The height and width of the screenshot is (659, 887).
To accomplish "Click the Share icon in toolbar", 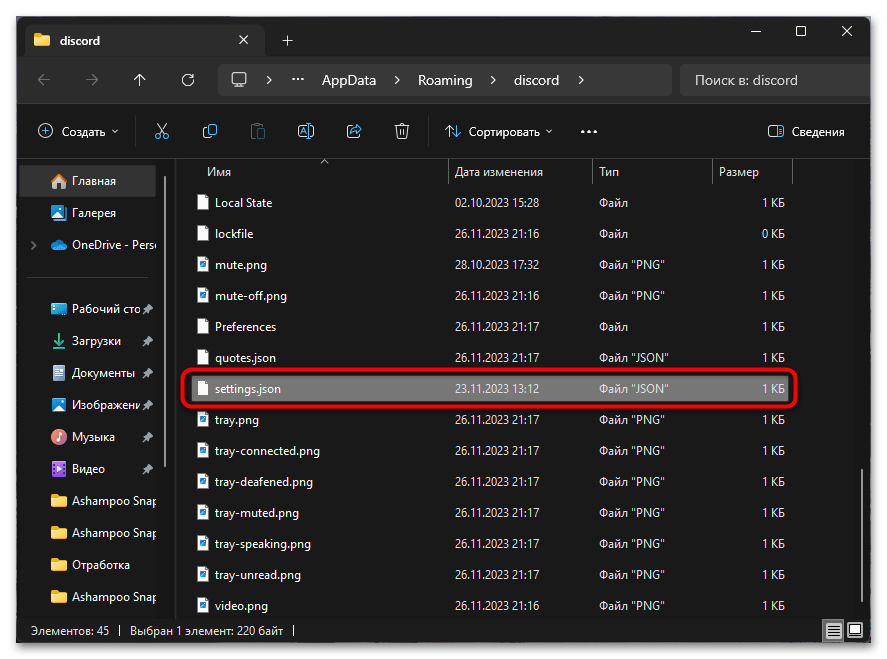I will coord(354,131).
